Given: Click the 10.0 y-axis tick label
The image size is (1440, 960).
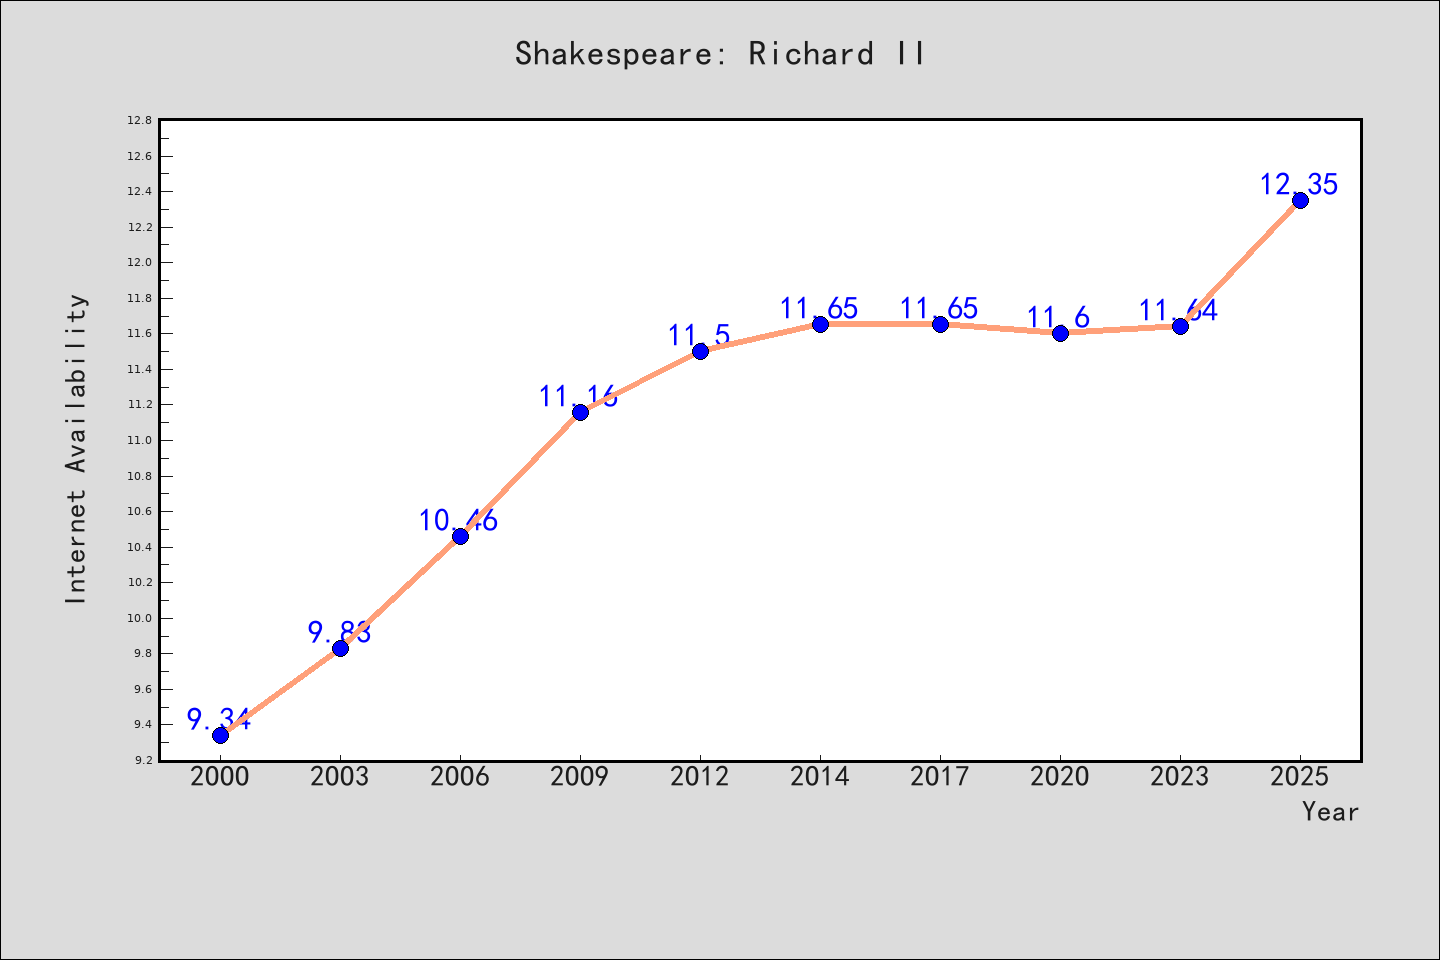Looking at the screenshot, I should click(x=139, y=618).
